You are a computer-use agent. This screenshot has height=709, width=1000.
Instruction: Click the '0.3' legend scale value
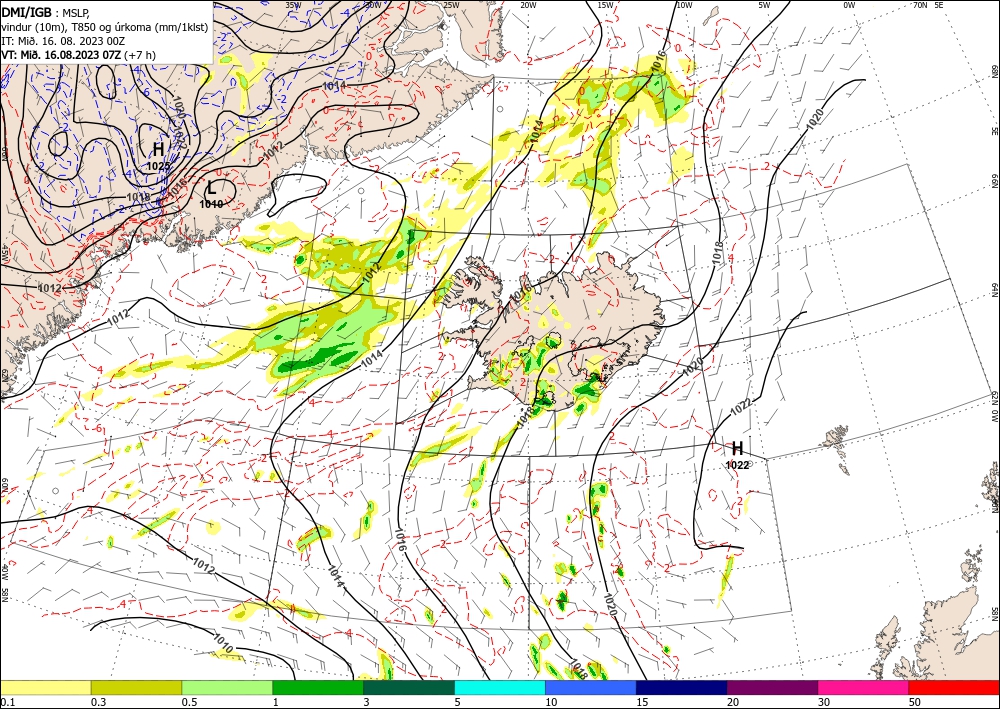click(97, 702)
